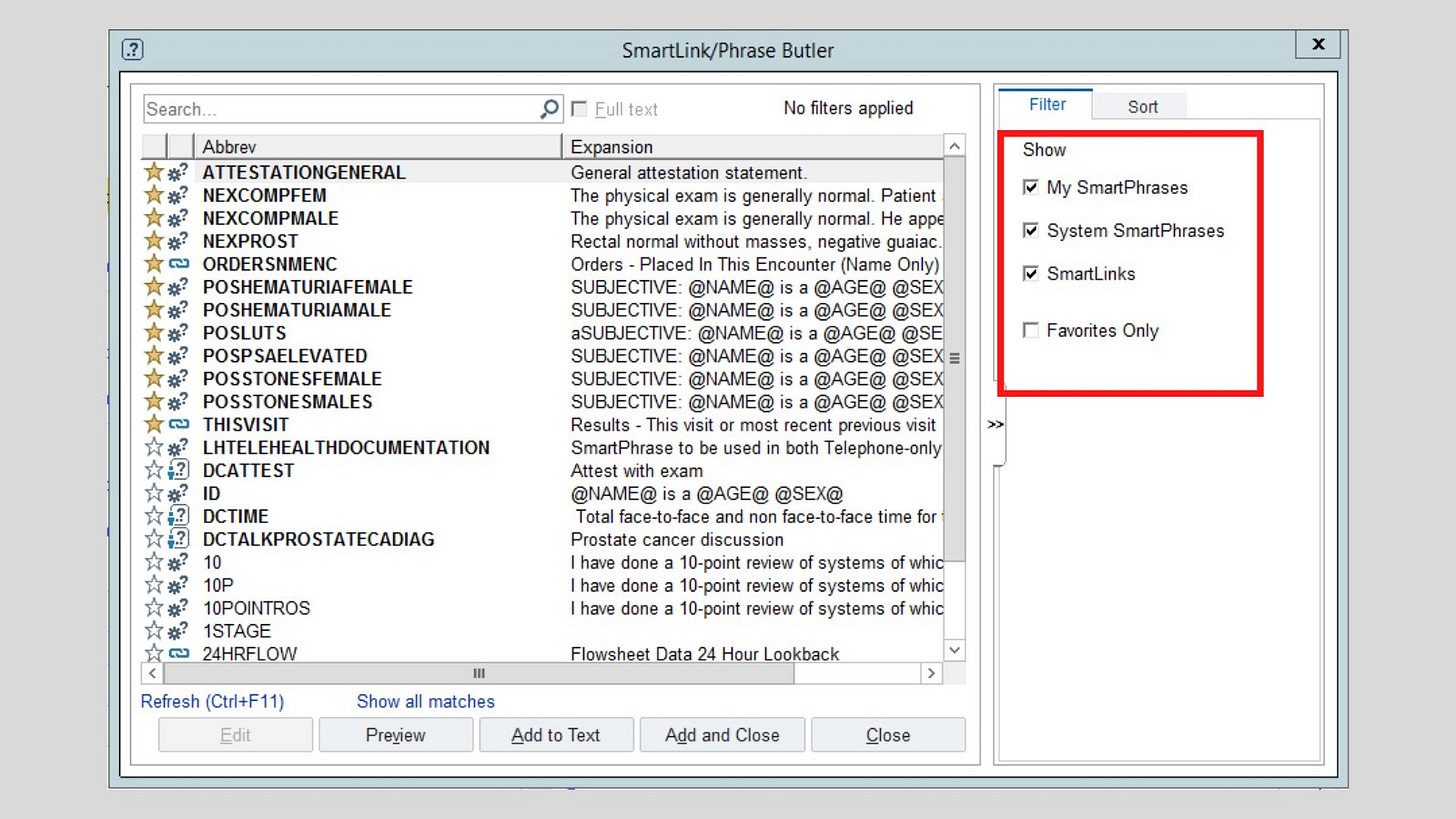The height and width of the screenshot is (819, 1456).
Task: Toggle favorite star for POSLUTS
Action: point(154,333)
